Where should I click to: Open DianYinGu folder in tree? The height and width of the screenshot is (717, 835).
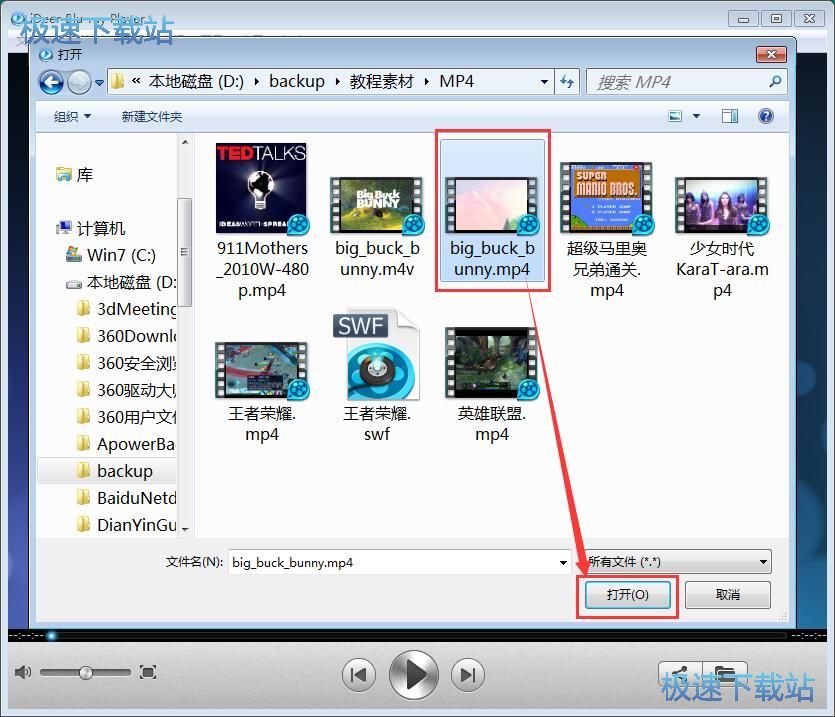127,525
